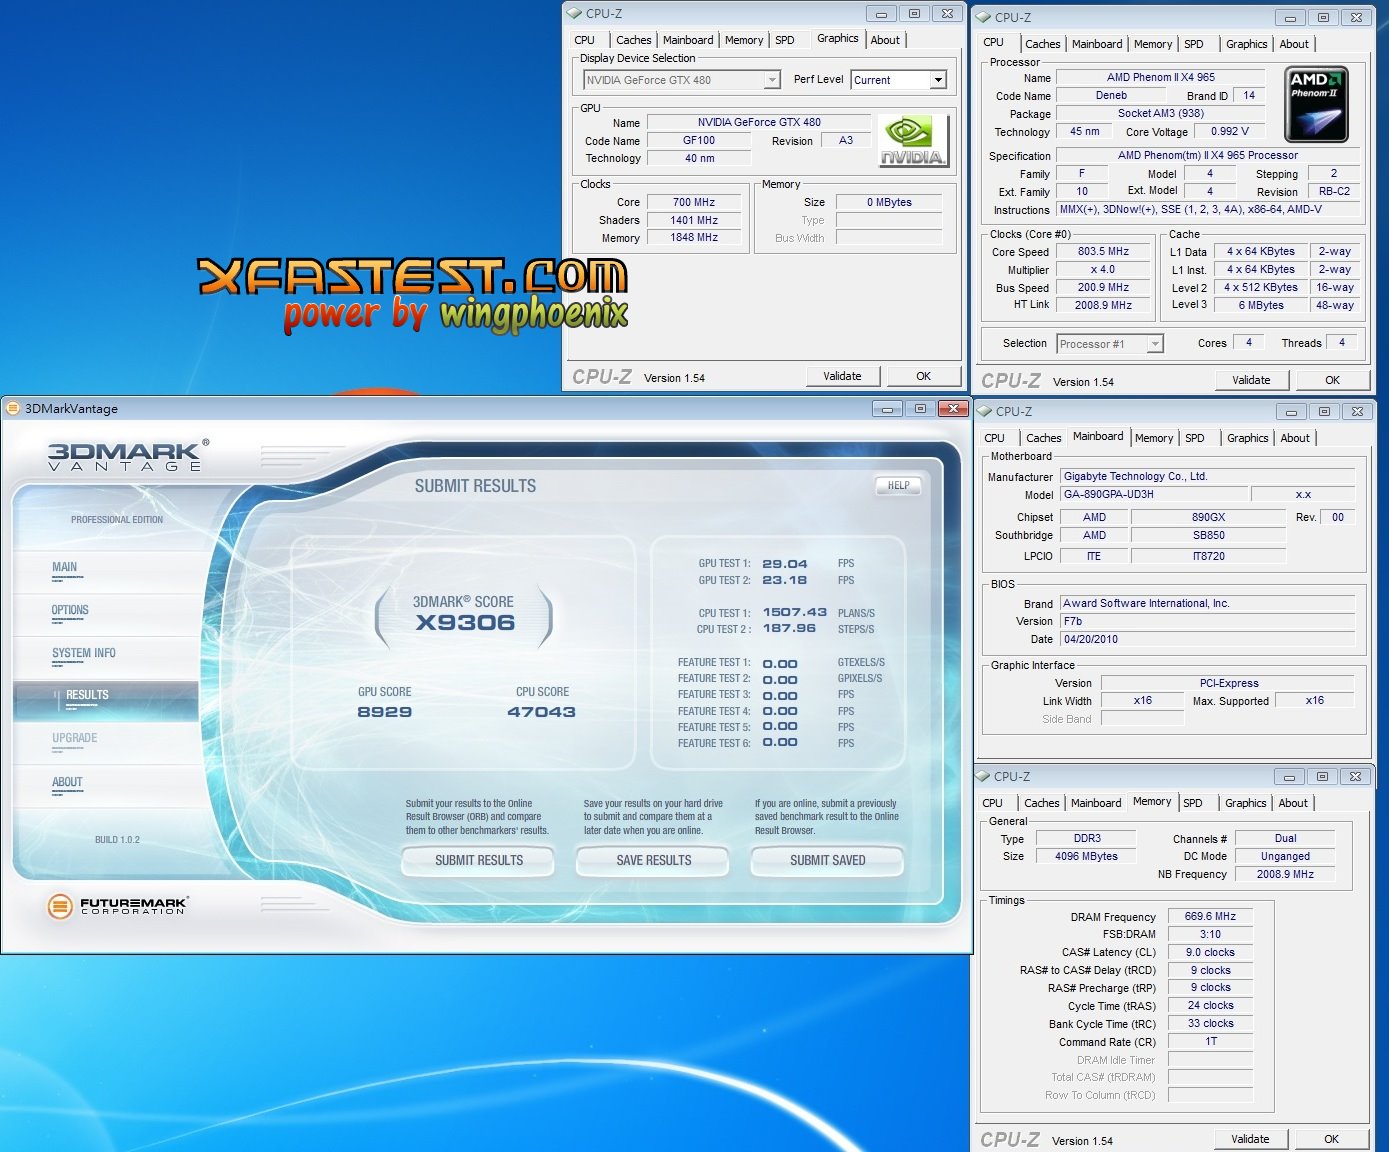
Task: Click the SAVE RESULTS button
Action: coord(653,860)
